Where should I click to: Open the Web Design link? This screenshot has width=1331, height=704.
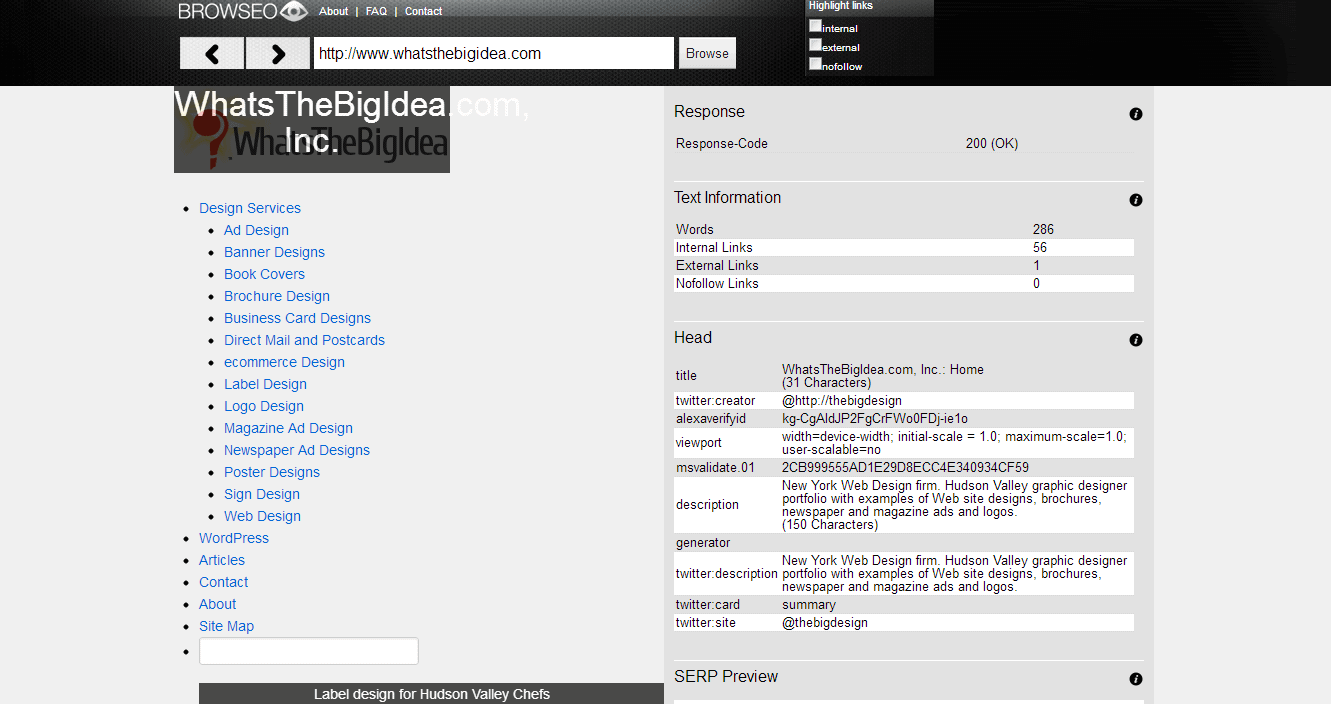coord(262,516)
